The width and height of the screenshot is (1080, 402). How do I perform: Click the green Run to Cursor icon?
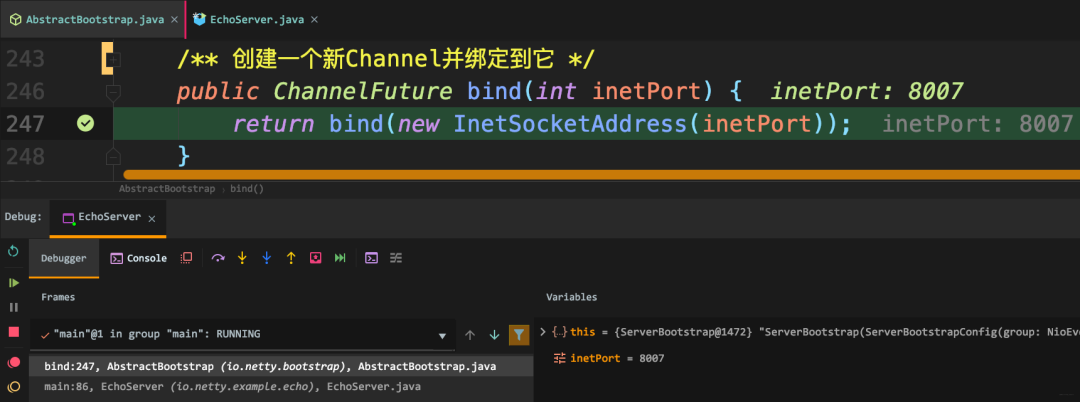(340, 258)
